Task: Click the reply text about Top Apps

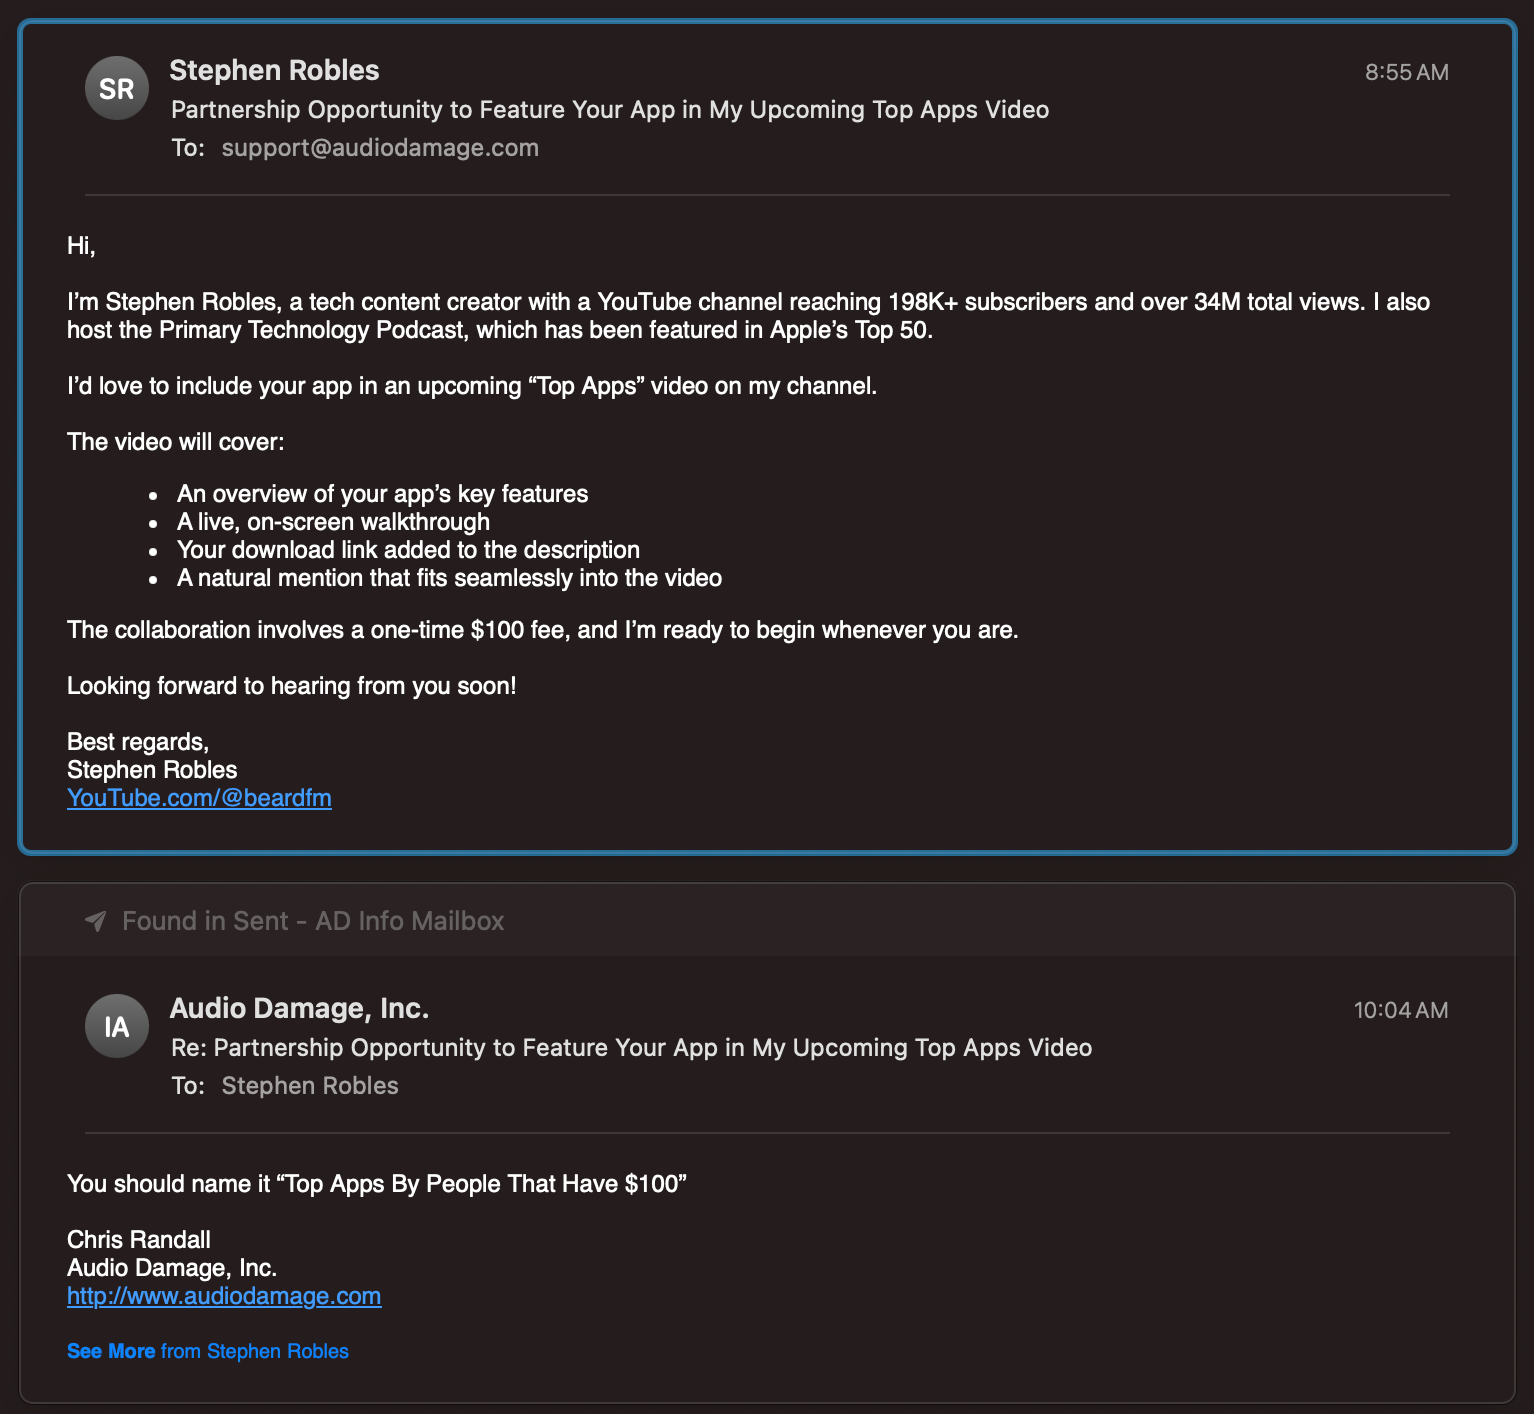Action: point(376,1184)
